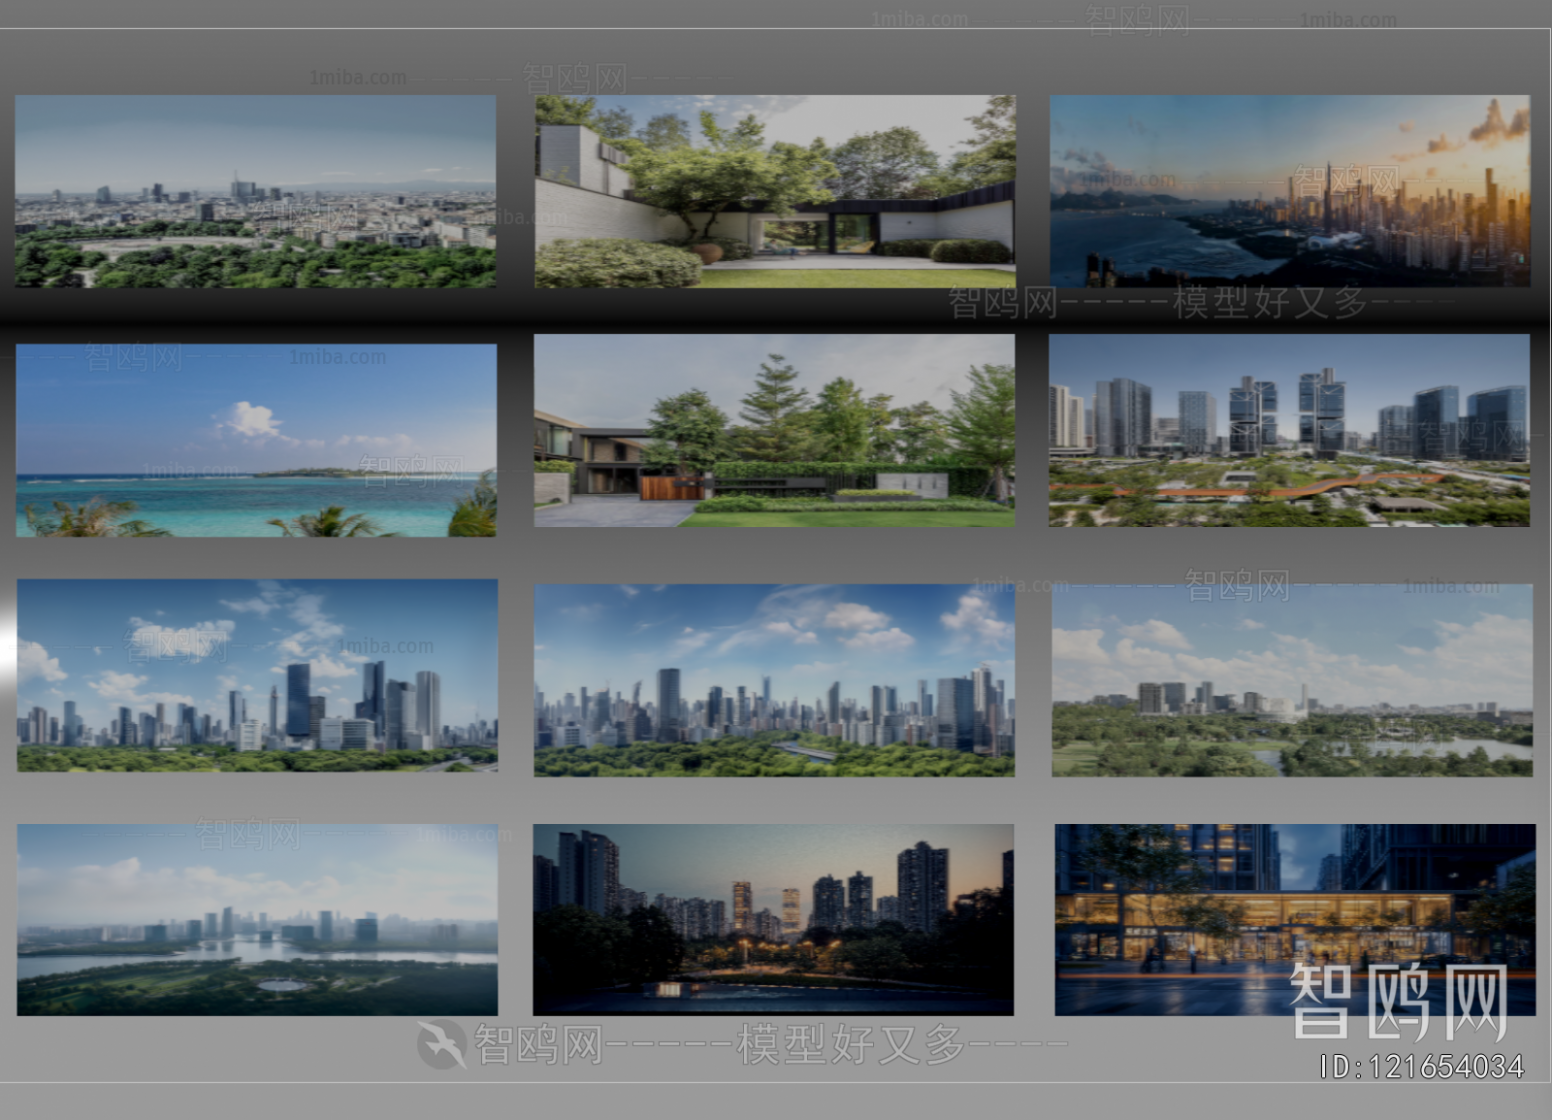This screenshot has height=1120, width=1552.
Task: Open the misty lake city panorama thumbnail
Action: [x=254, y=920]
